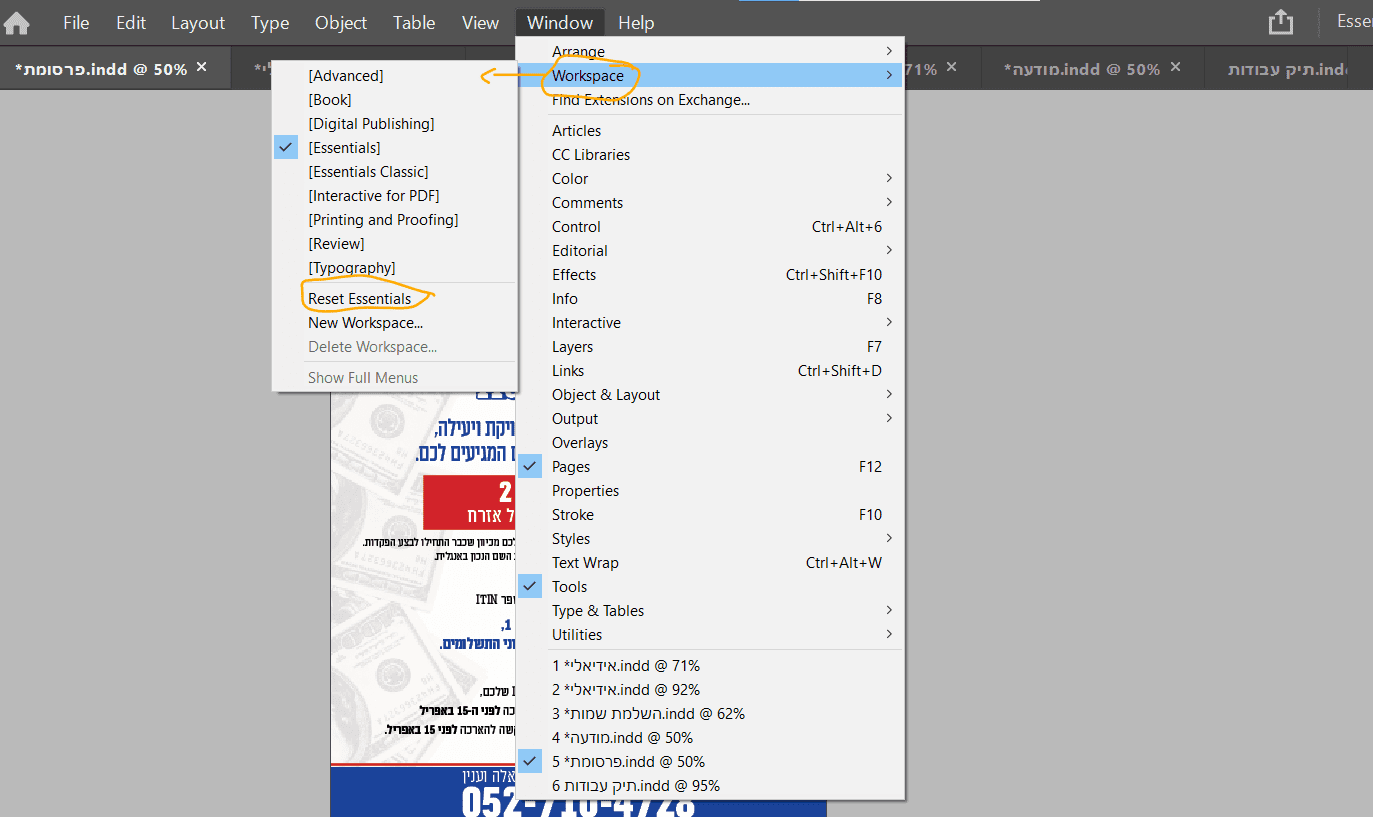This screenshot has height=817, width=1373.
Task: Close the document tab showing 71%
Action: [952, 67]
